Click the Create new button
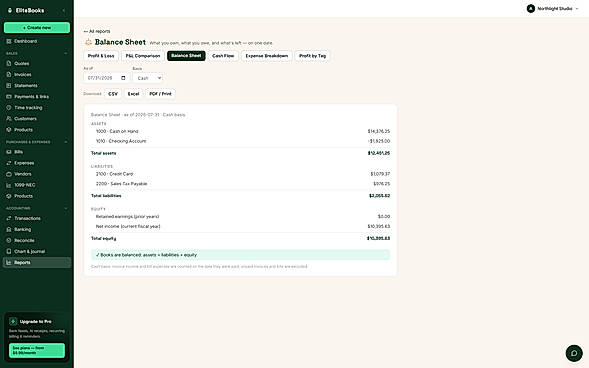 coord(37,27)
